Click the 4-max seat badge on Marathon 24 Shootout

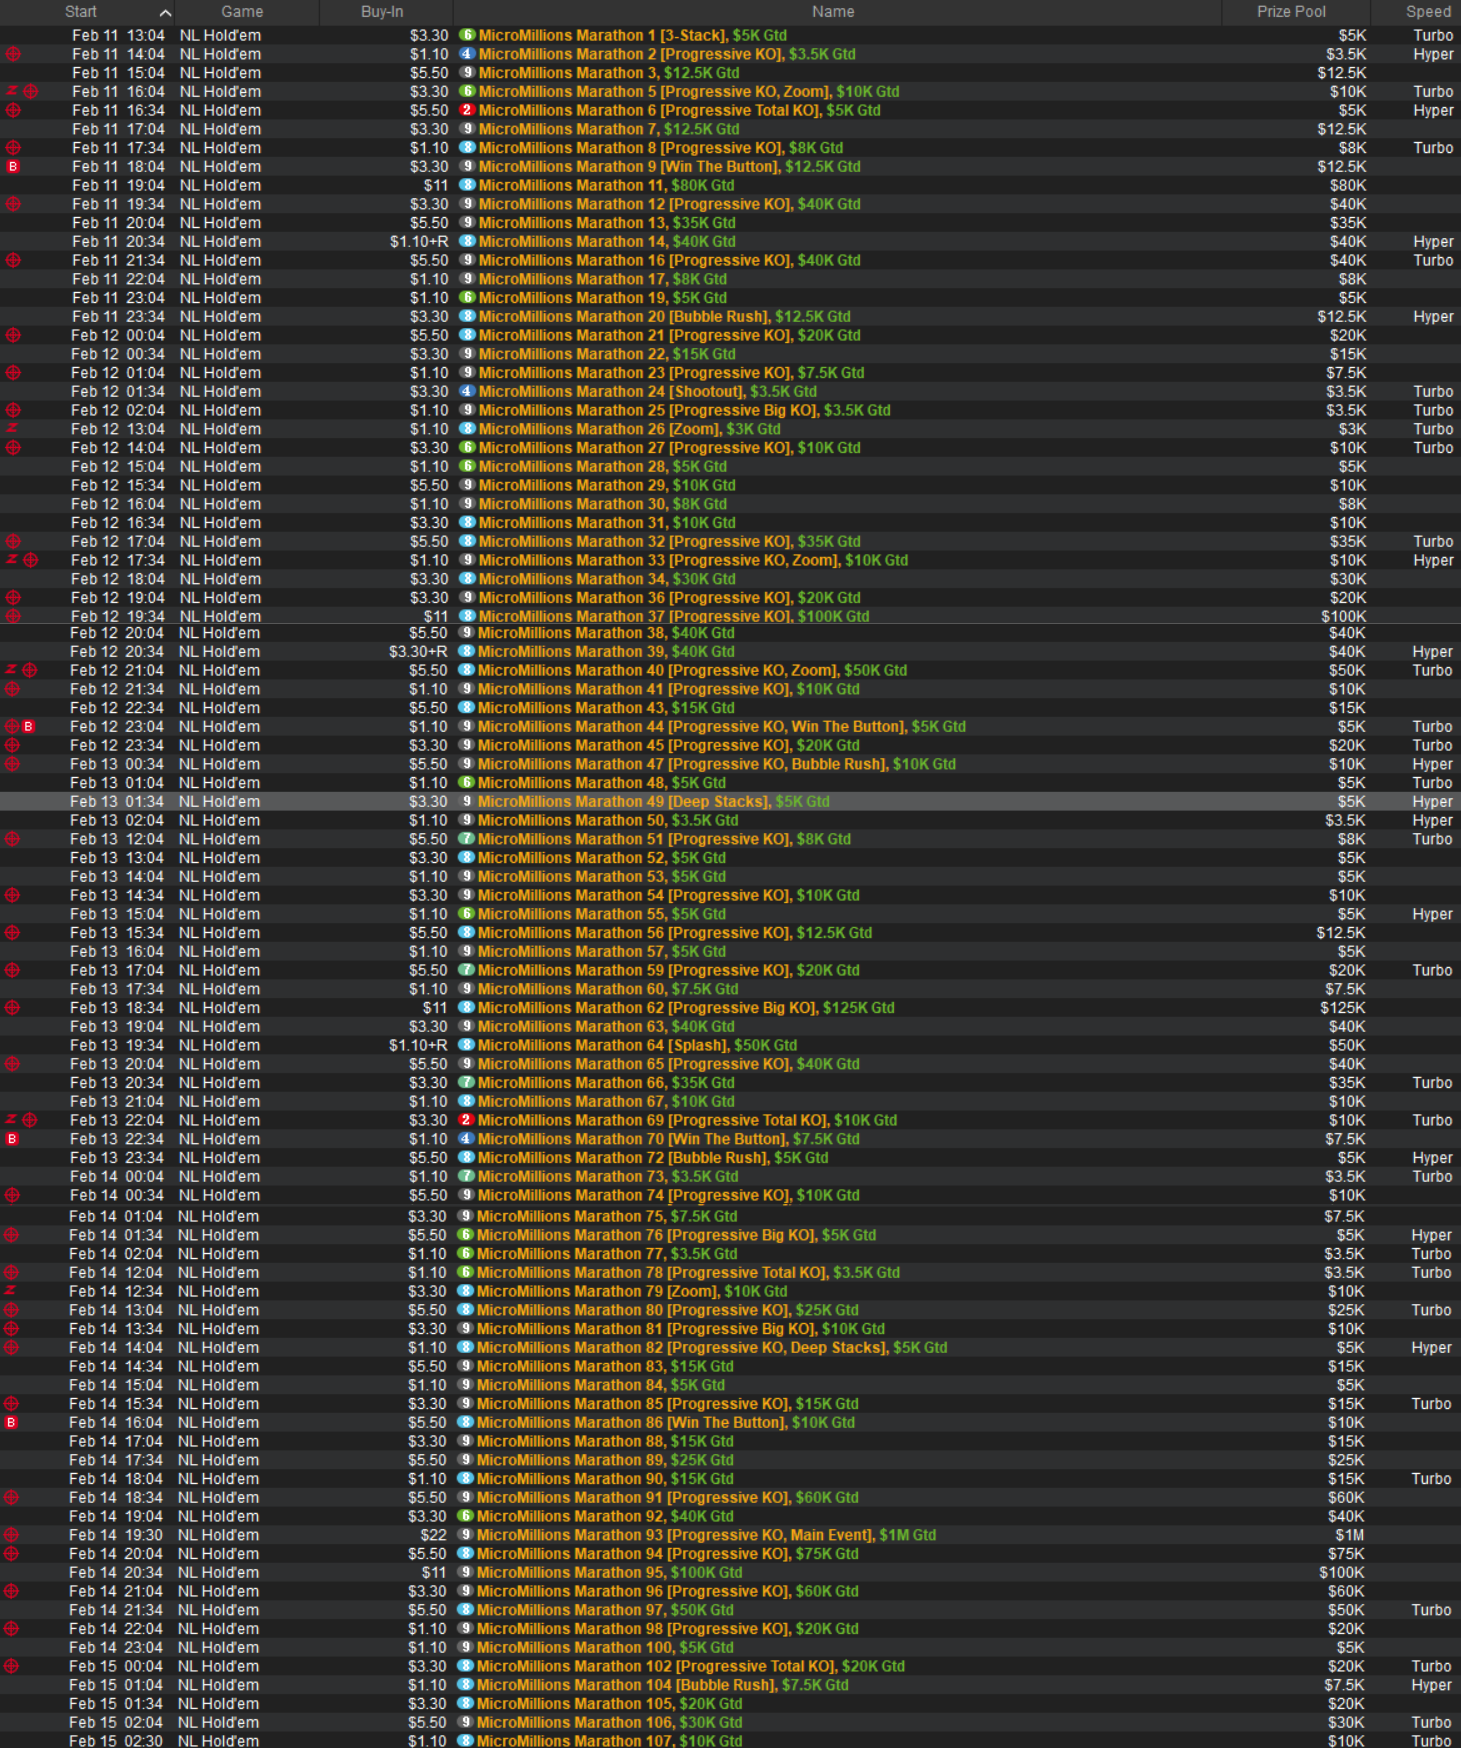click(467, 392)
